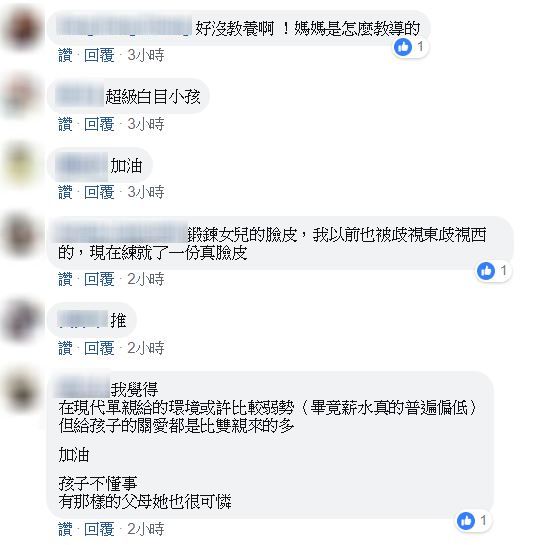Reply to the 超級白目小孩 comment
This screenshot has height=545, width=548.
99,124
